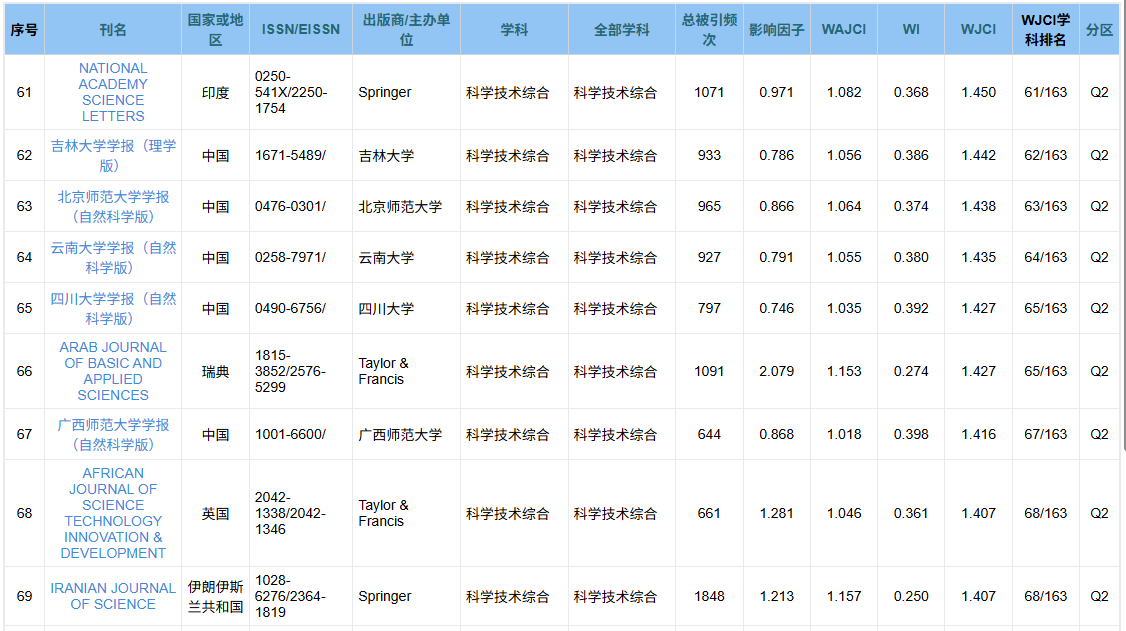Image resolution: width=1126 pixels, height=631 pixels.
Task: Open 云南大学学报（自然科学版）journal page
Action: (x=113, y=257)
